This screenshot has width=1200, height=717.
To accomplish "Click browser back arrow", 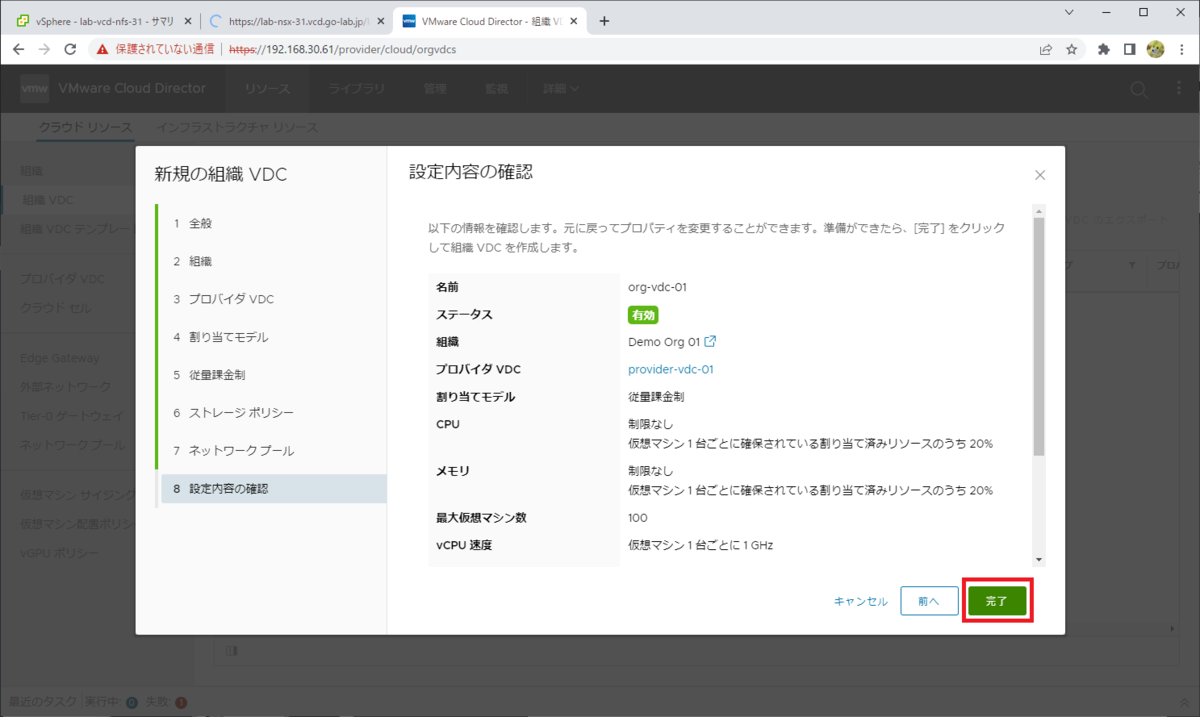I will (x=18, y=49).
